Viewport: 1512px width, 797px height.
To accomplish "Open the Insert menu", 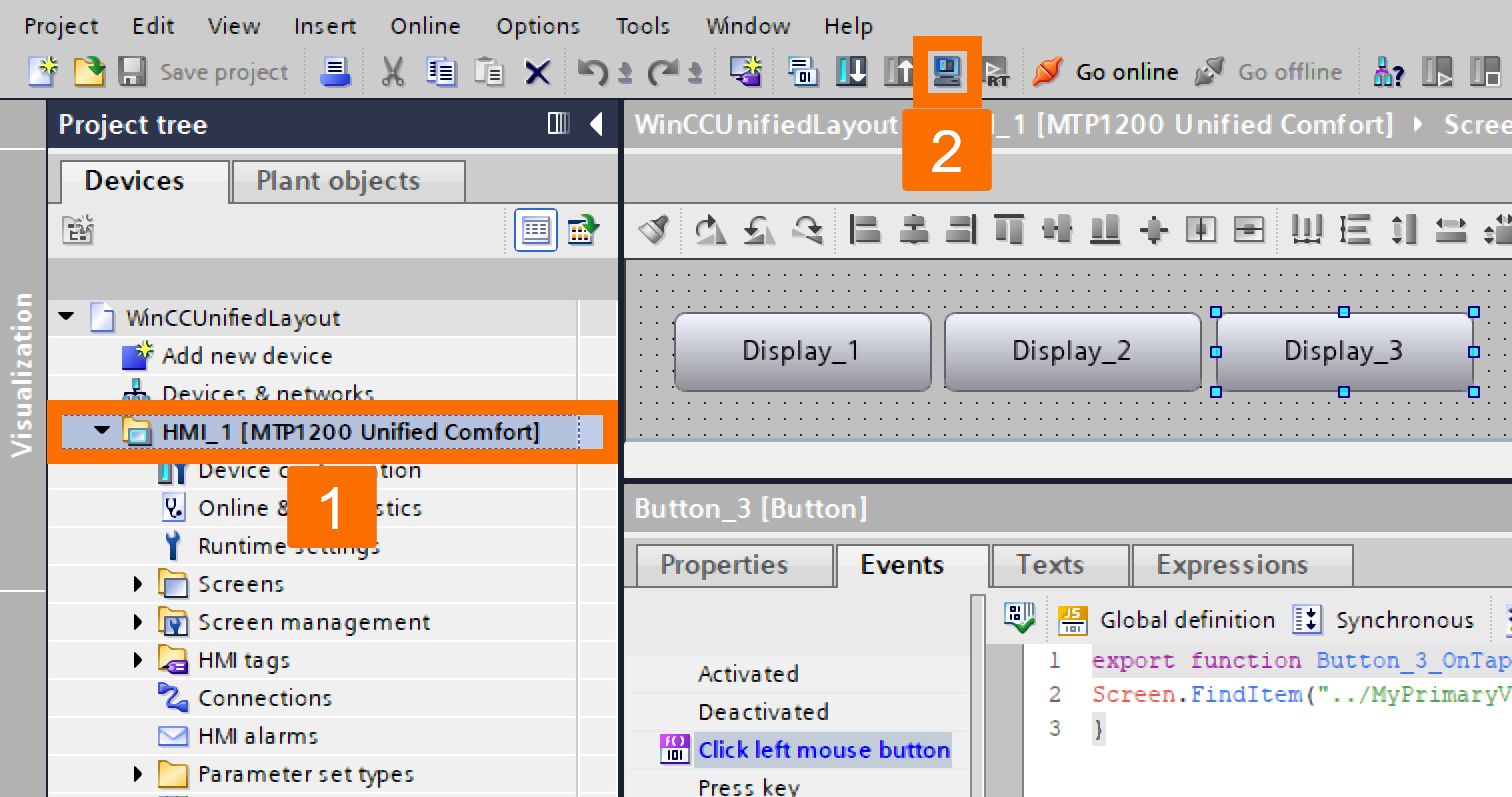I will click(x=325, y=26).
